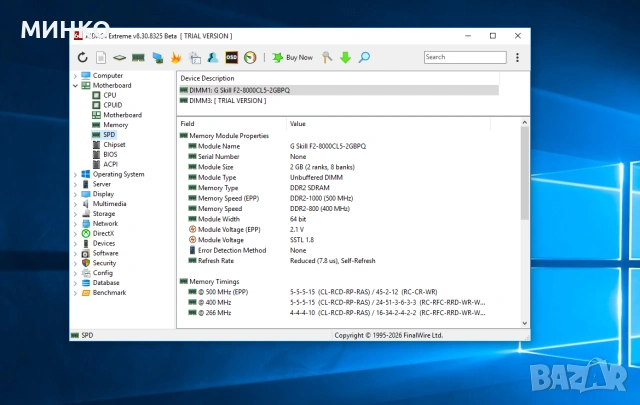Select SPD in the tree
The width and height of the screenshot is (640, 405).
point(109,135)
